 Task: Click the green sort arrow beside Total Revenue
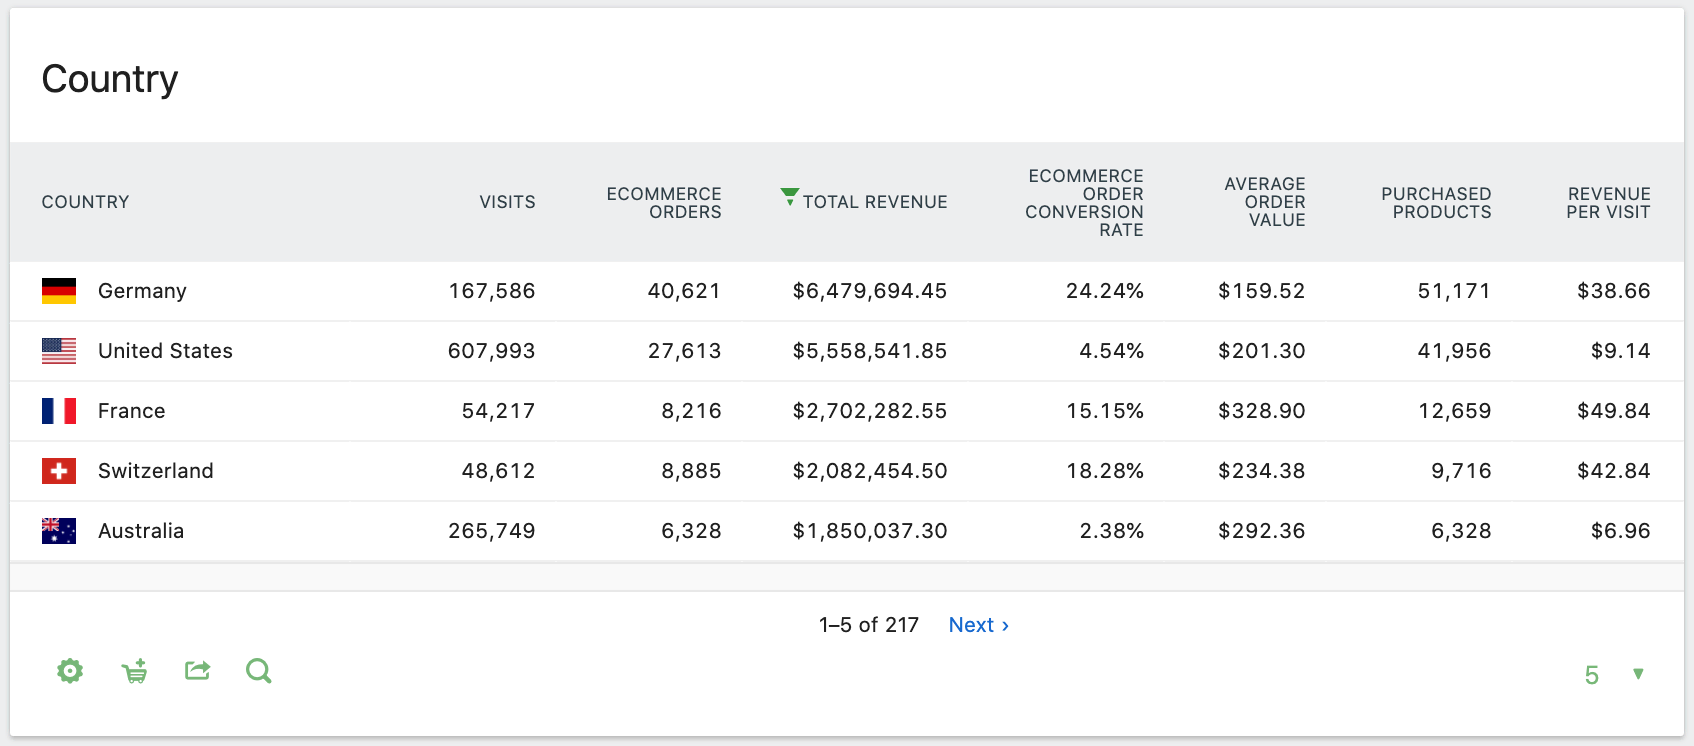[790, 196]
